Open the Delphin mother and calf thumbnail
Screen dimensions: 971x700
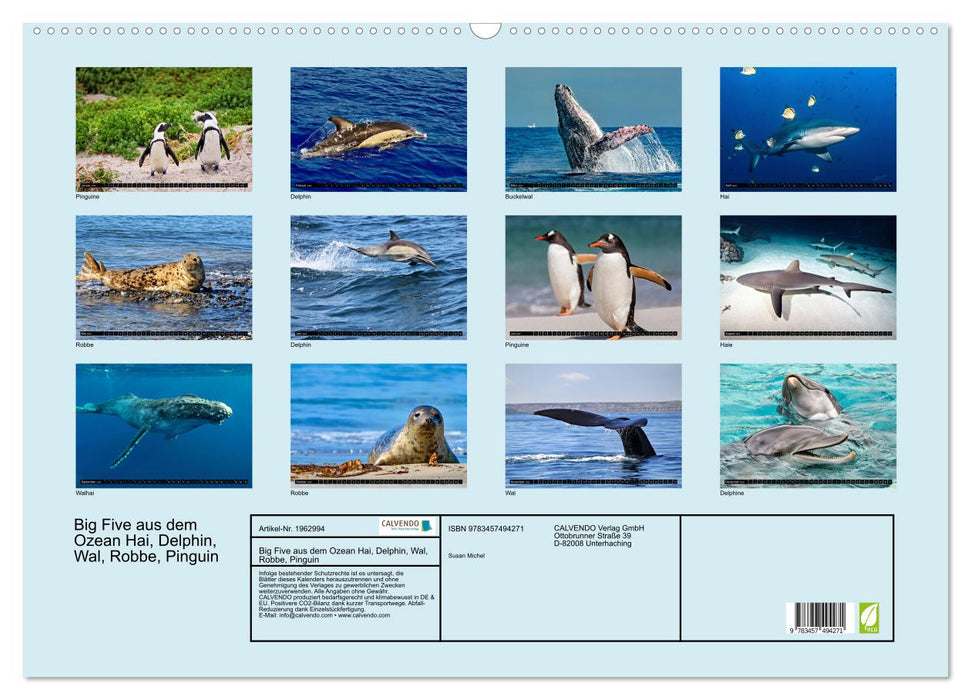(x=377, y=128)
